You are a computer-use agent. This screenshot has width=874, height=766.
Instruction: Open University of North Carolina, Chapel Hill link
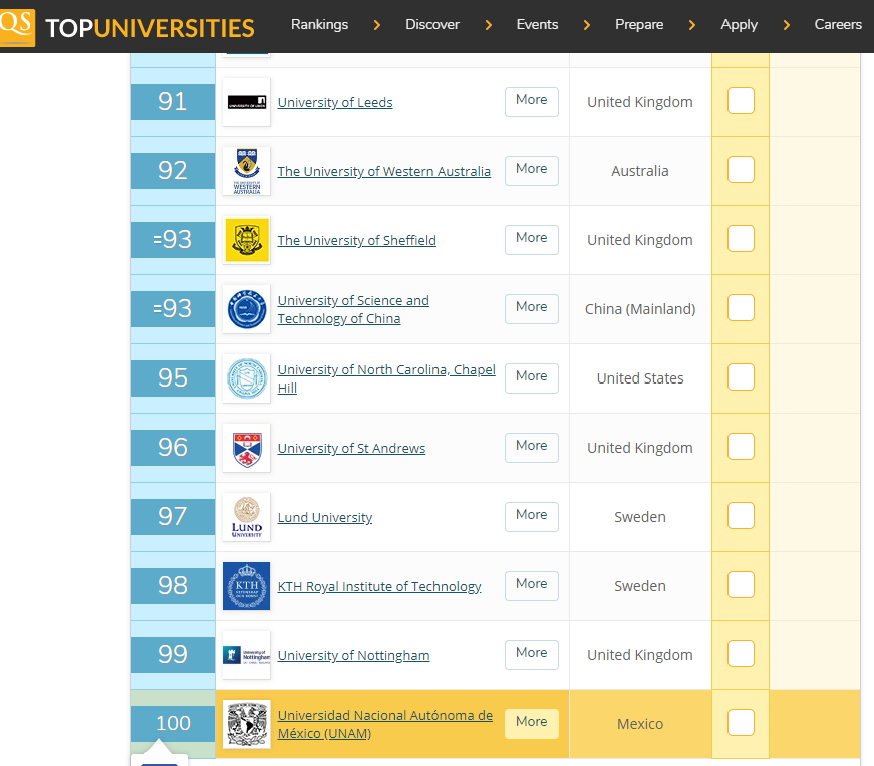[x=386, y=379]
